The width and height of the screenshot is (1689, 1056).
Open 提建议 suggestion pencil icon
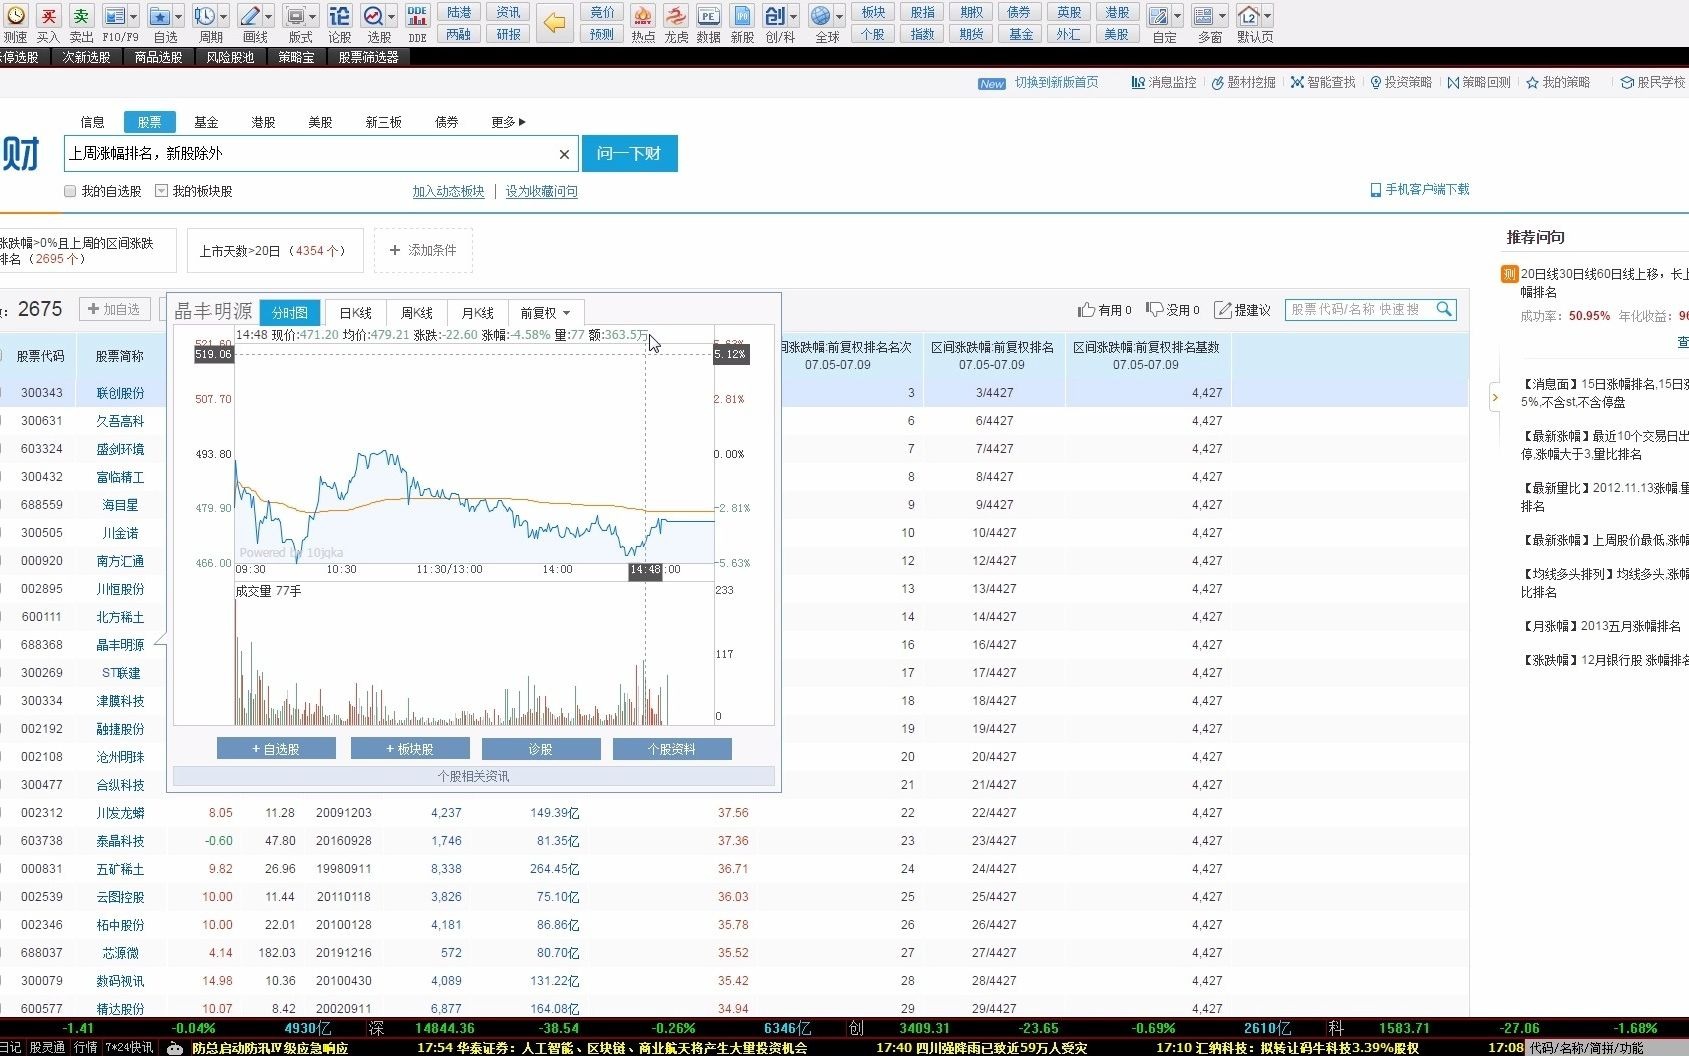1222,310
